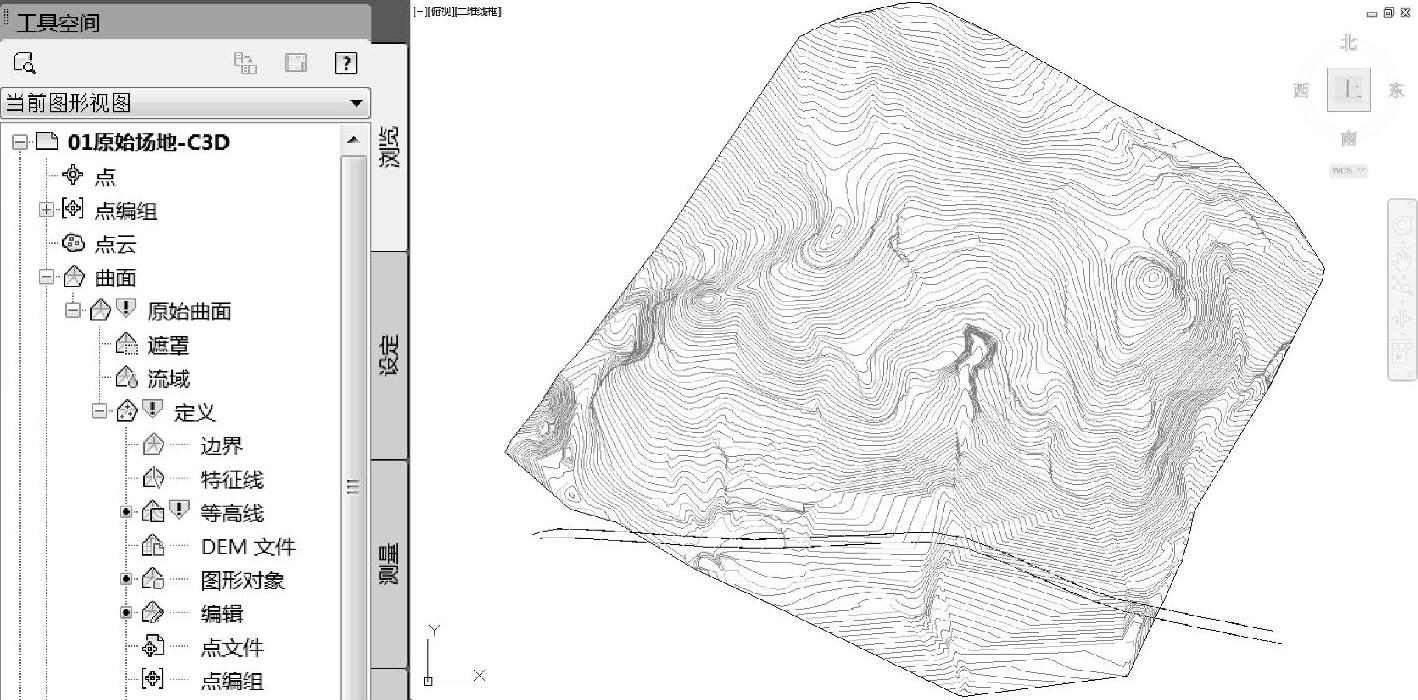Open the 二维线框 visual style menu
Image resolution: width=1418 pixels, height=700 pixels.
point(477,12)
